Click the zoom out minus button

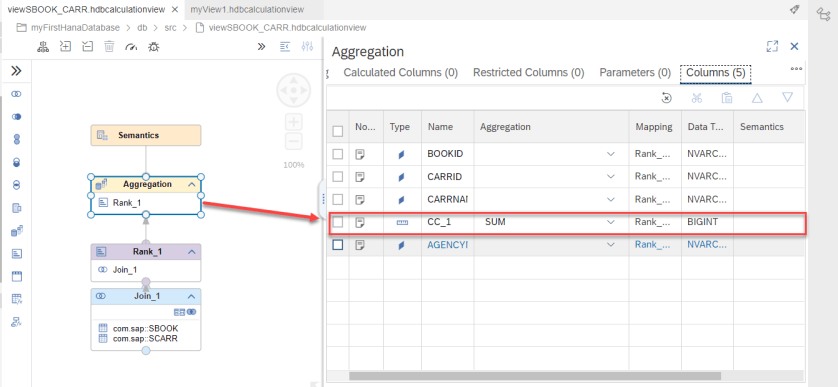click(293, 141)
